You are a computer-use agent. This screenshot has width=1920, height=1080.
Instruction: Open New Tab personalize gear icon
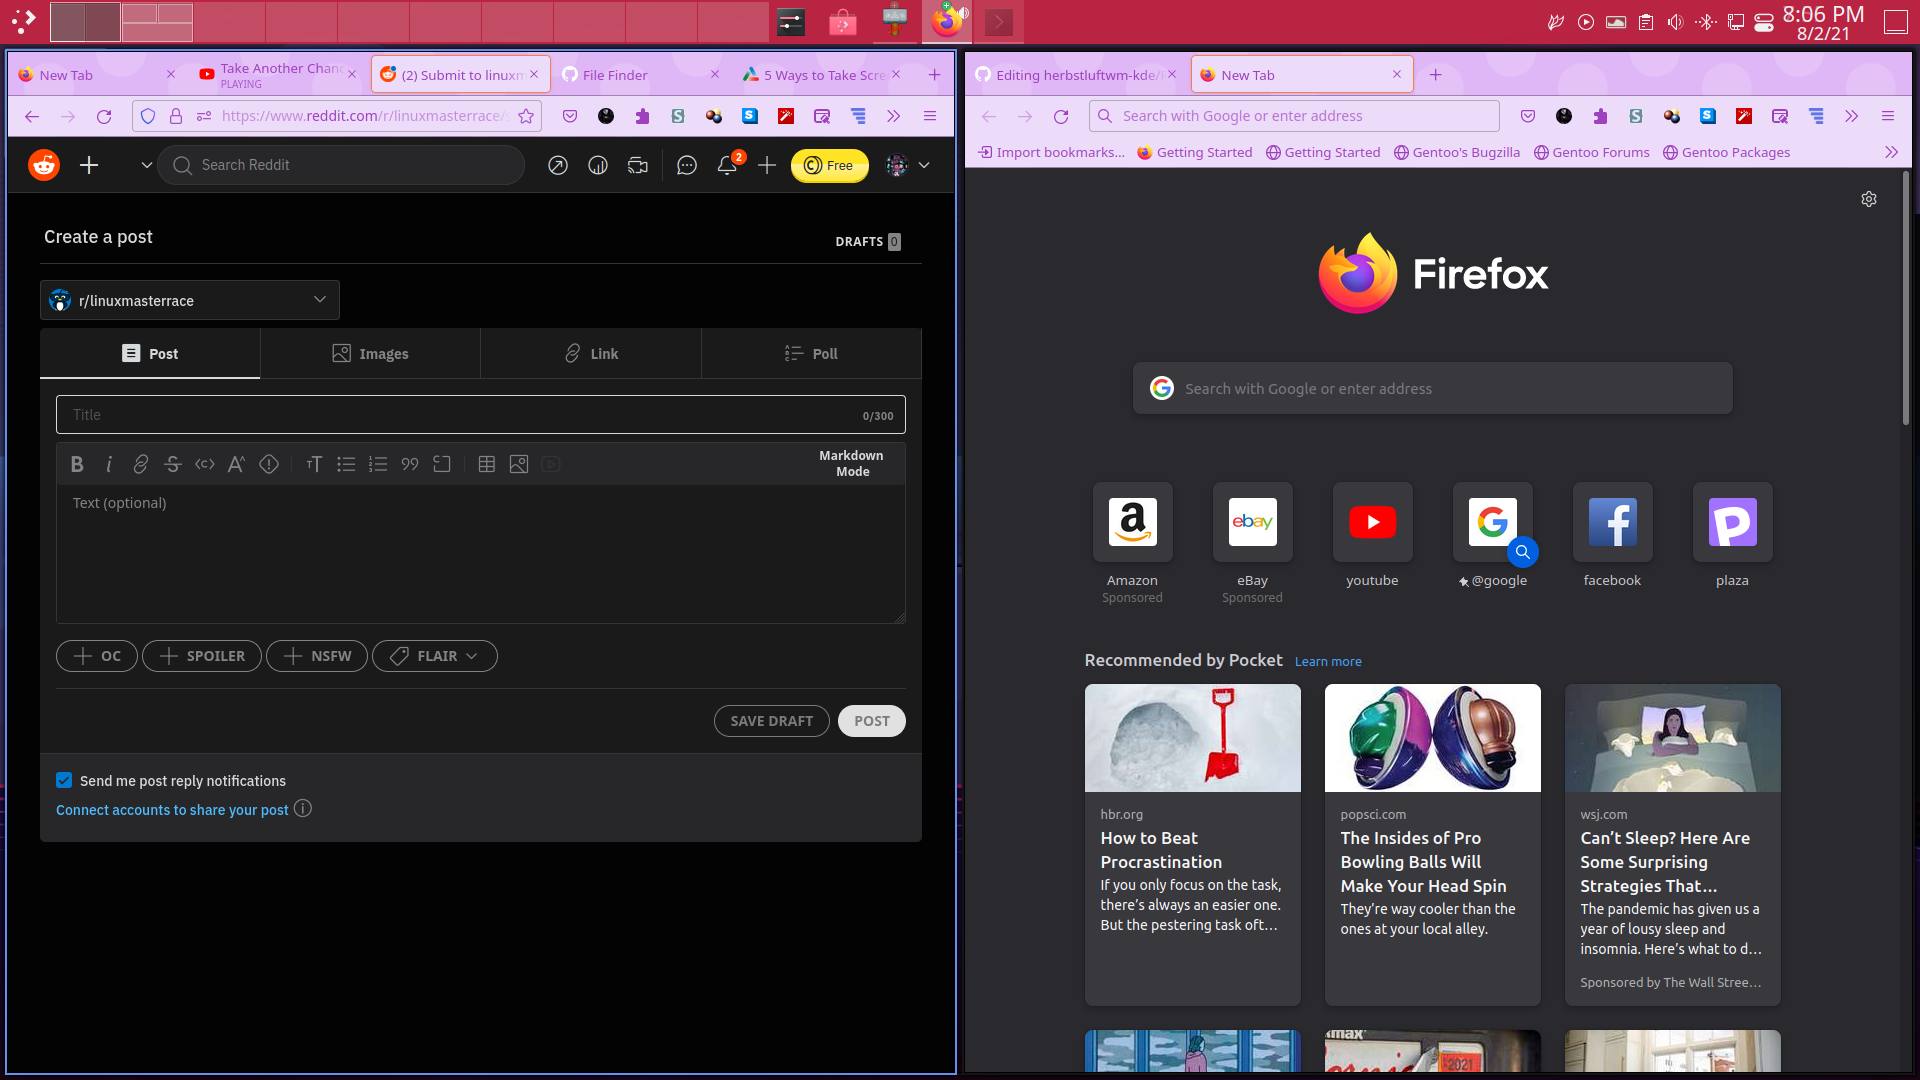pos(1868,199)
